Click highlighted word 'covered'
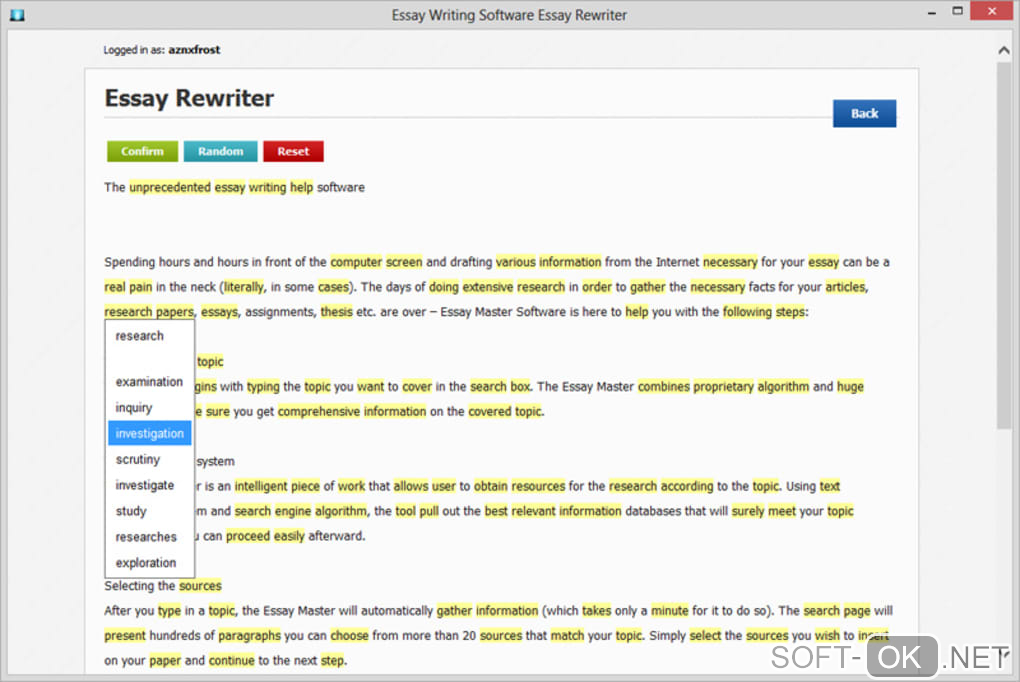This screenshot has width=1020, height=682. (x=490, y=411)
